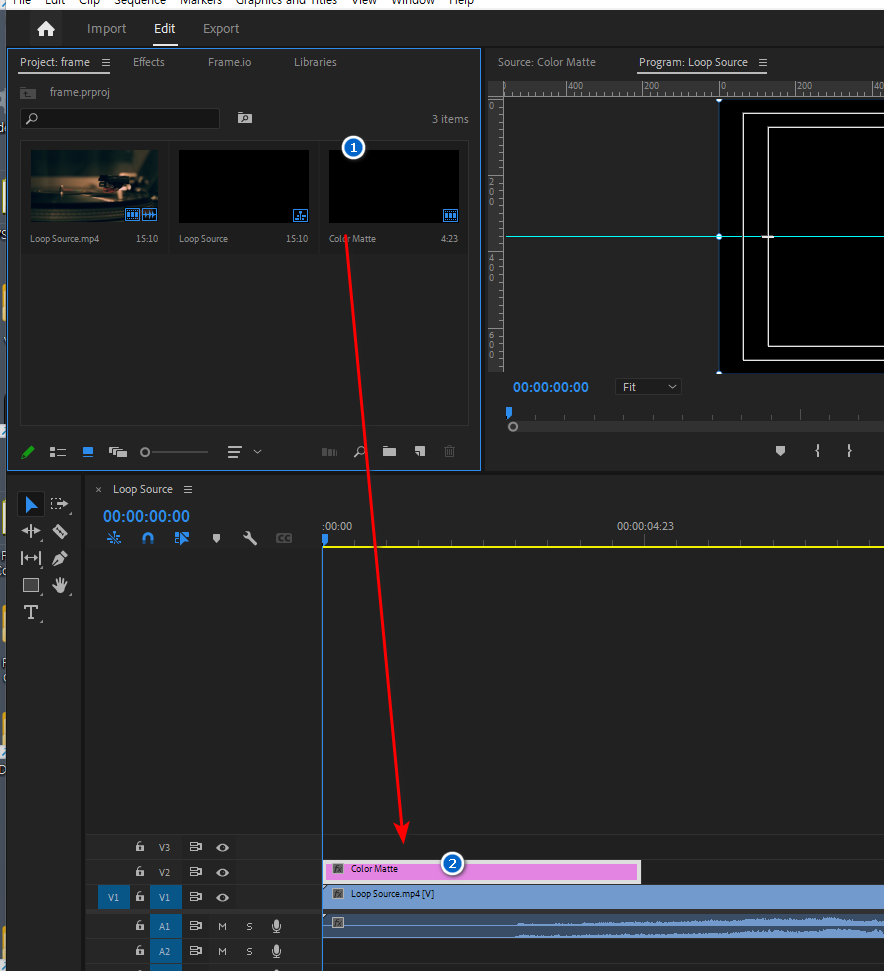Switch to the Effects tab
This screenshot has width=884, height=971.
pyautogui.click(x=149, y=62)
